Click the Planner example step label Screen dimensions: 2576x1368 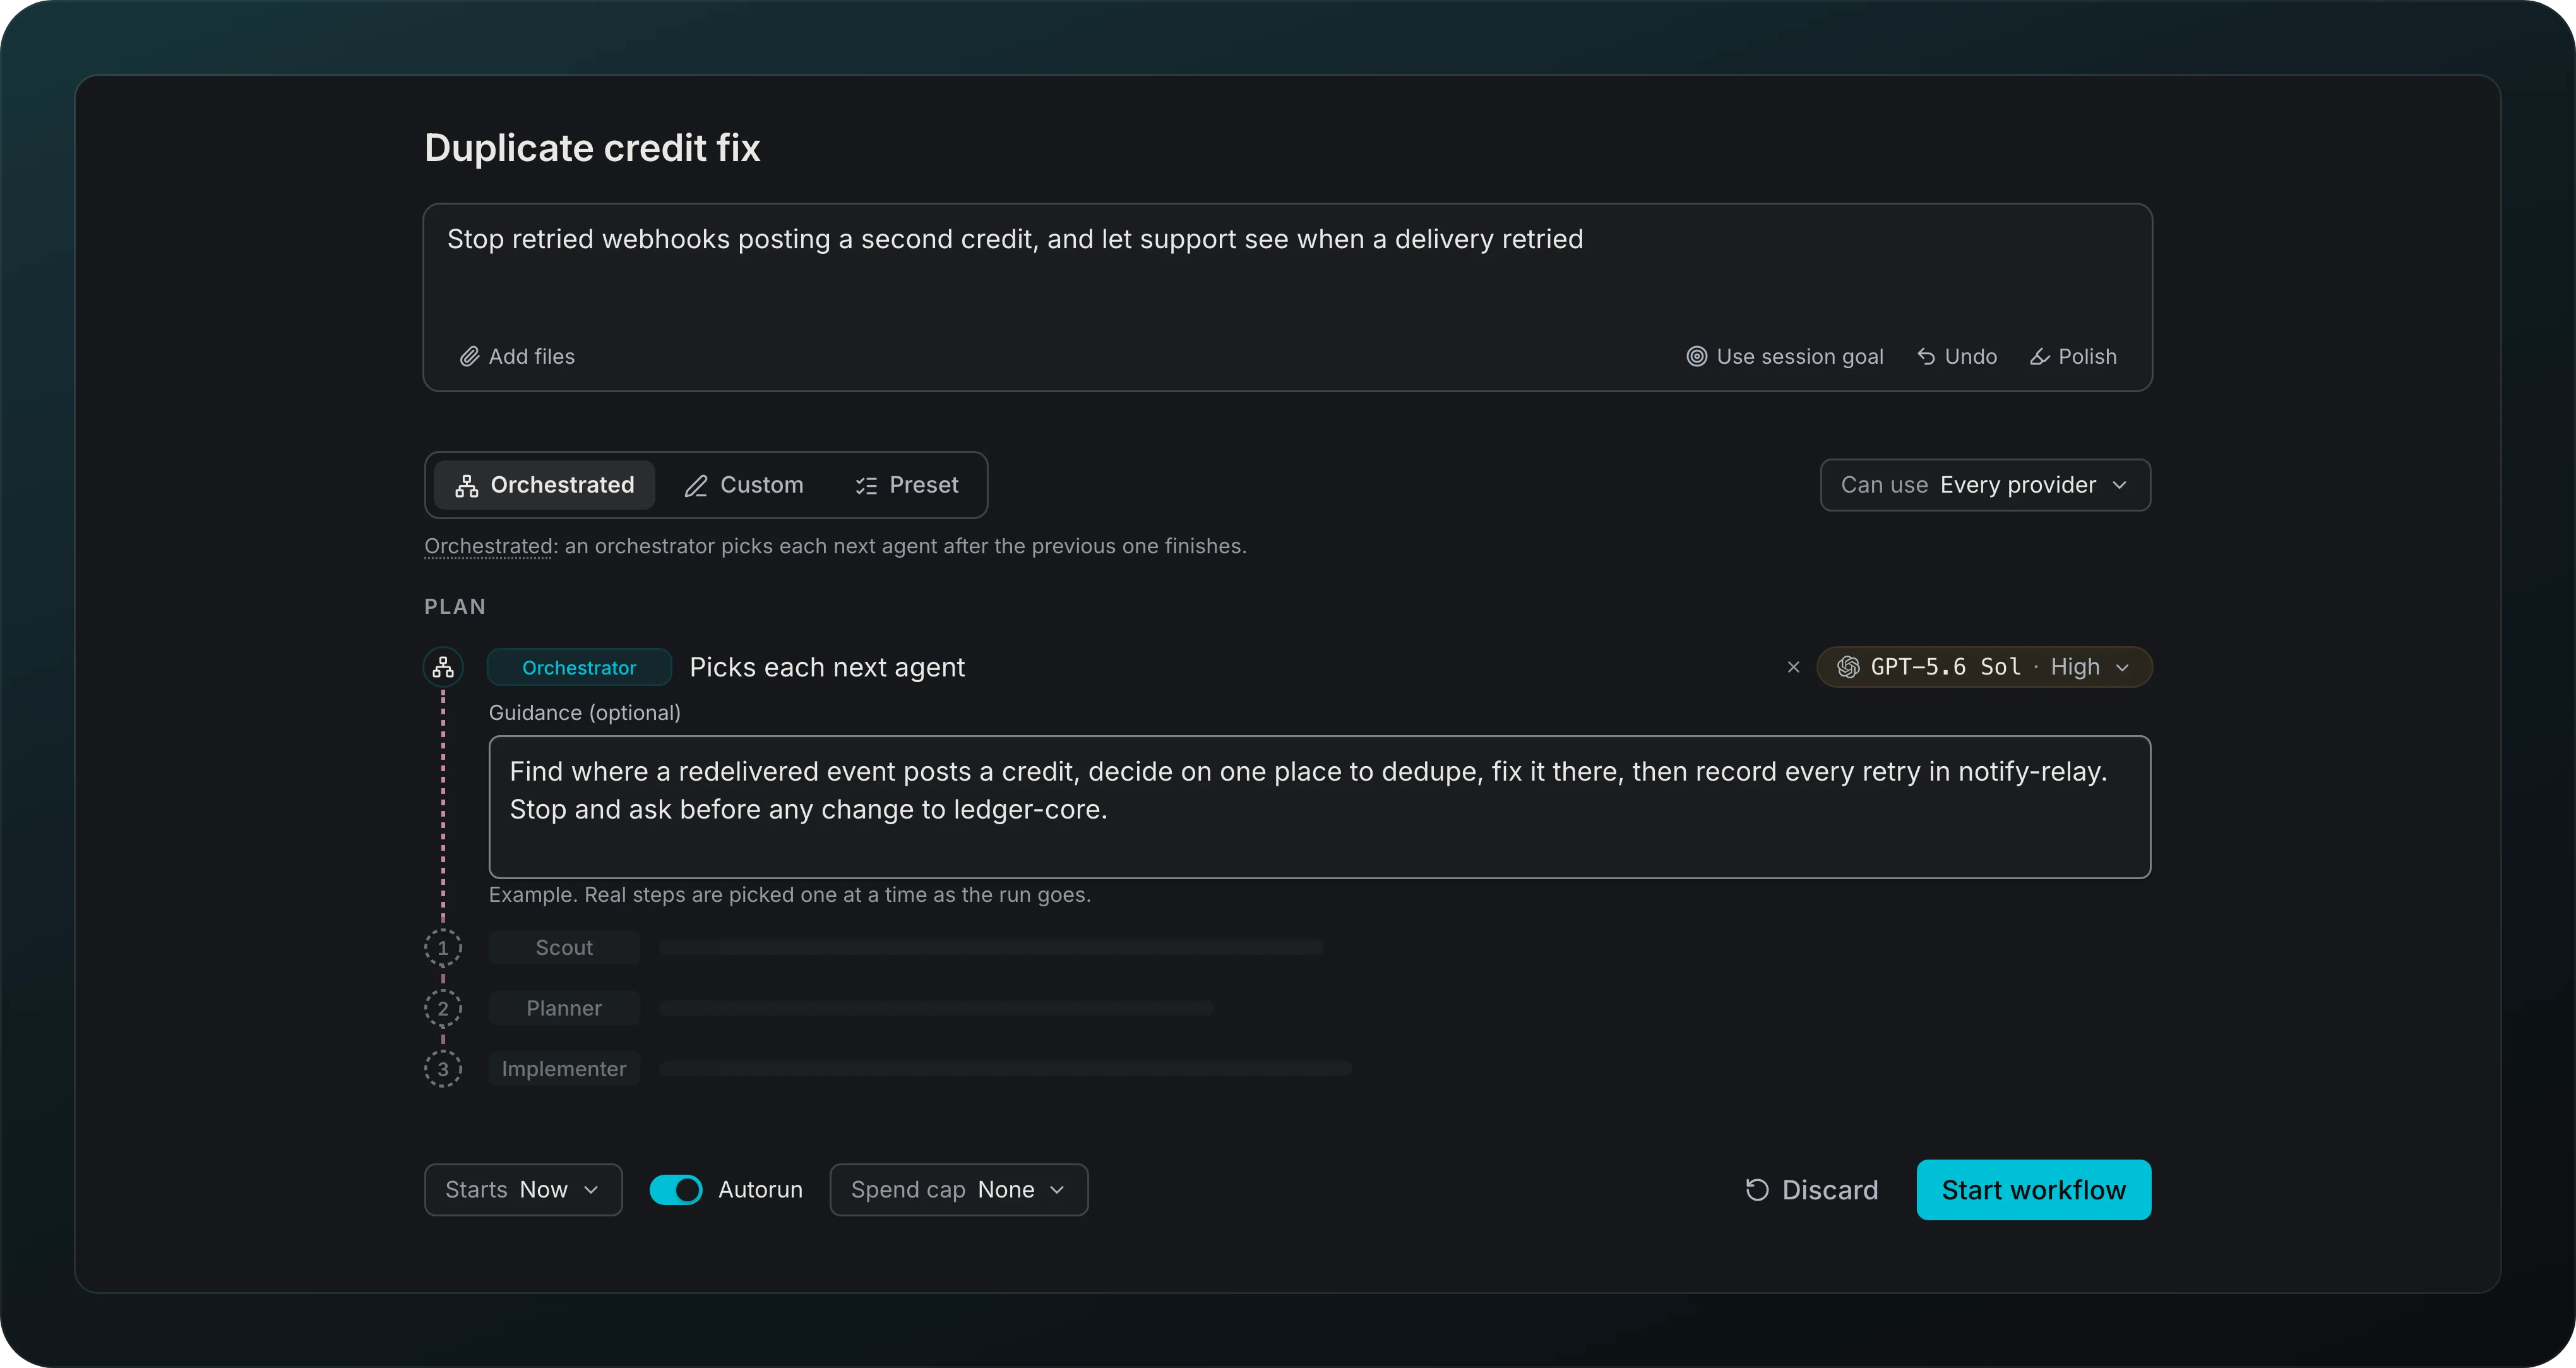pyautogui.click(x=564, y=1008)
